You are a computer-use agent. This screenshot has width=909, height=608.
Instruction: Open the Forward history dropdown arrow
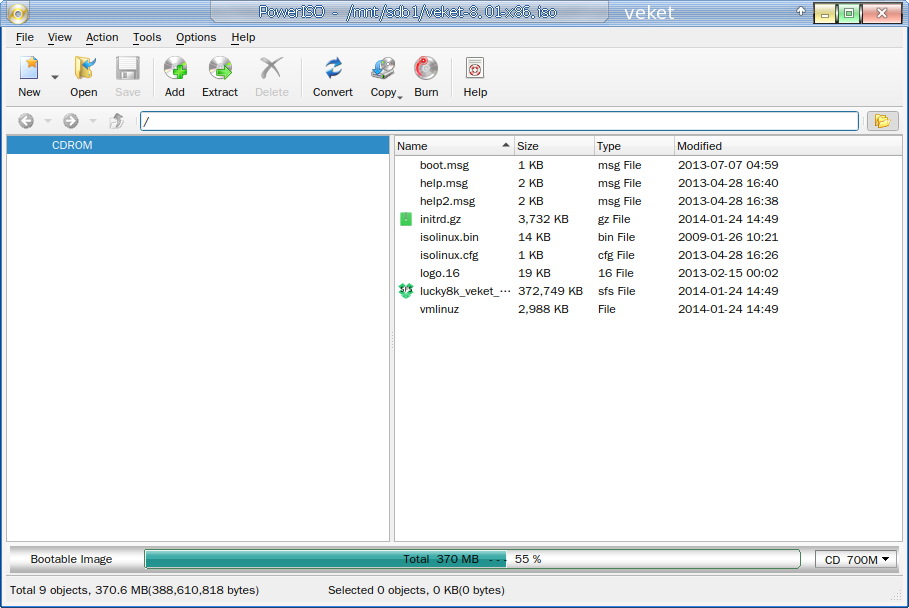coord(93,121)
